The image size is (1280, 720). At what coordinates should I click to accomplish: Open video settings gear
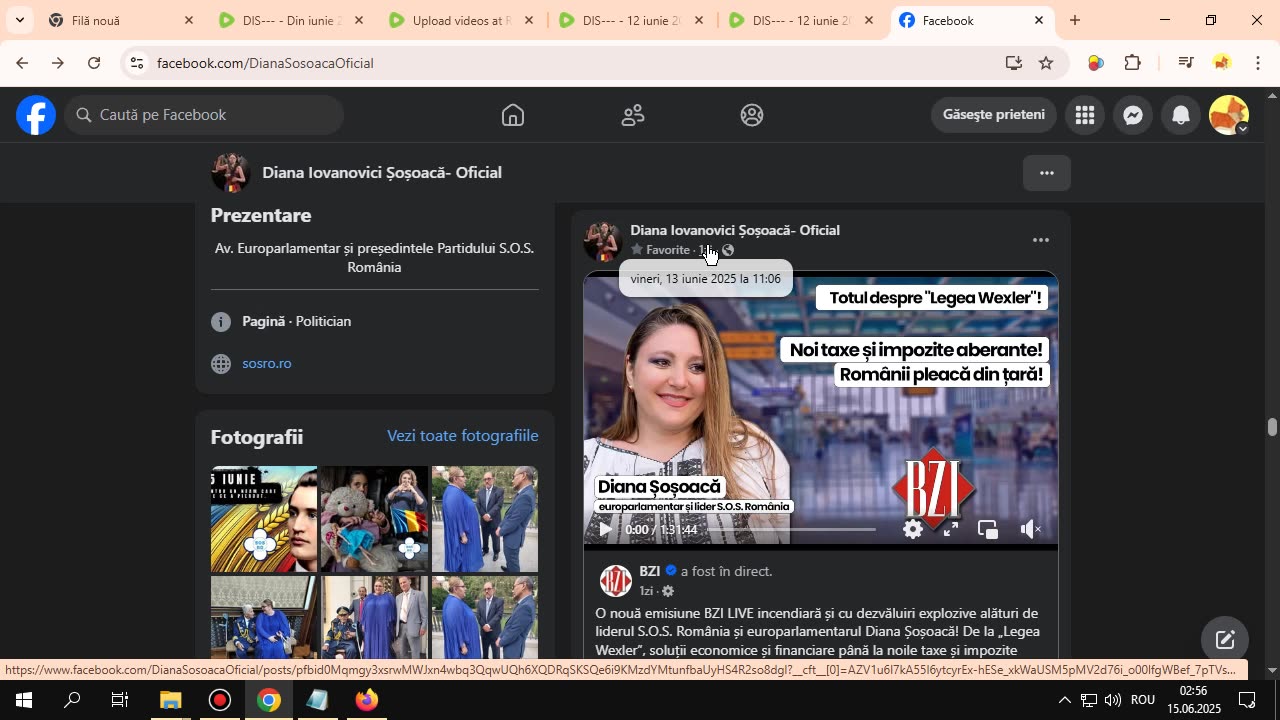pos(913,530)
